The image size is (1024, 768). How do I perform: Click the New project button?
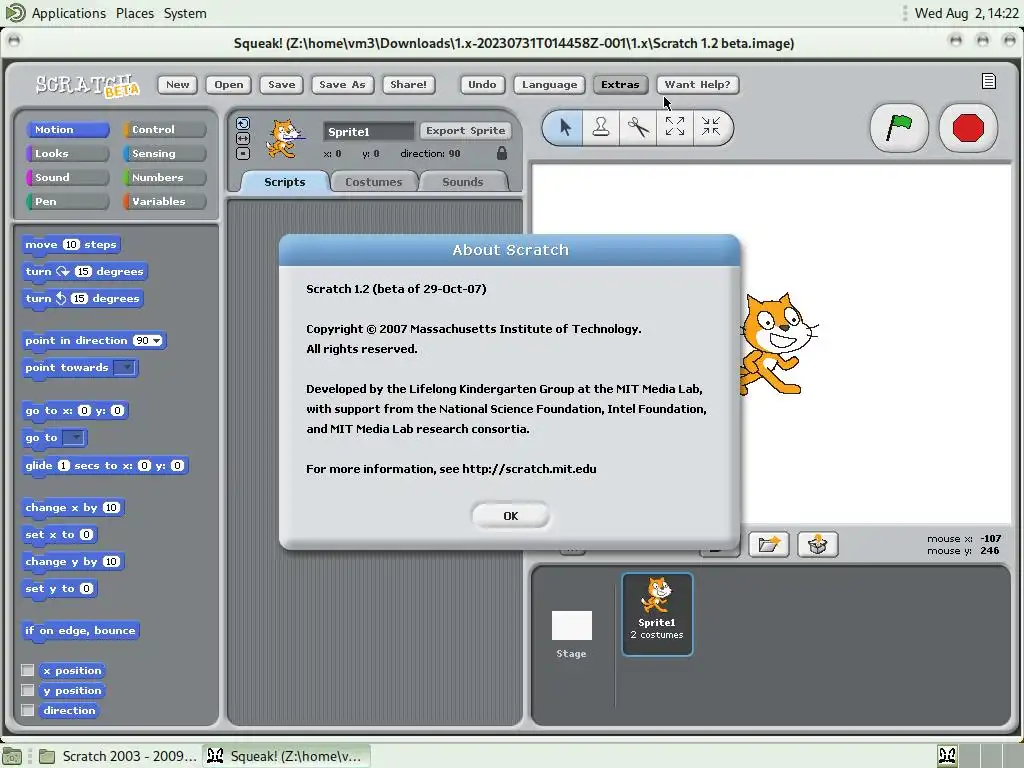178,84
